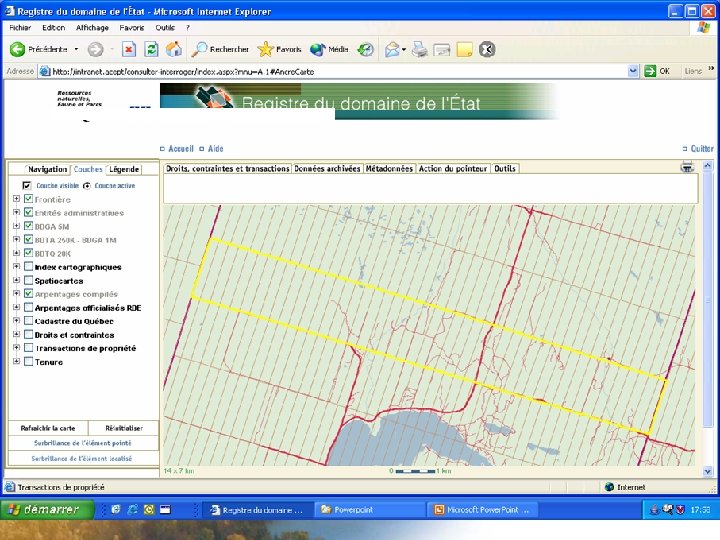720x540 pixels.
Task: Open the Affichage menu in browser
Action: coord(92,28)
